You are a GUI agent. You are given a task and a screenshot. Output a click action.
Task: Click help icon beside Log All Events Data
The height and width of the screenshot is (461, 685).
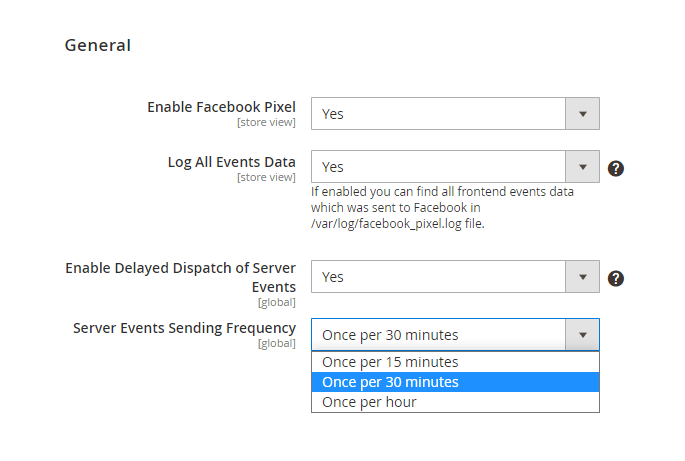click(x=616, y=168)
